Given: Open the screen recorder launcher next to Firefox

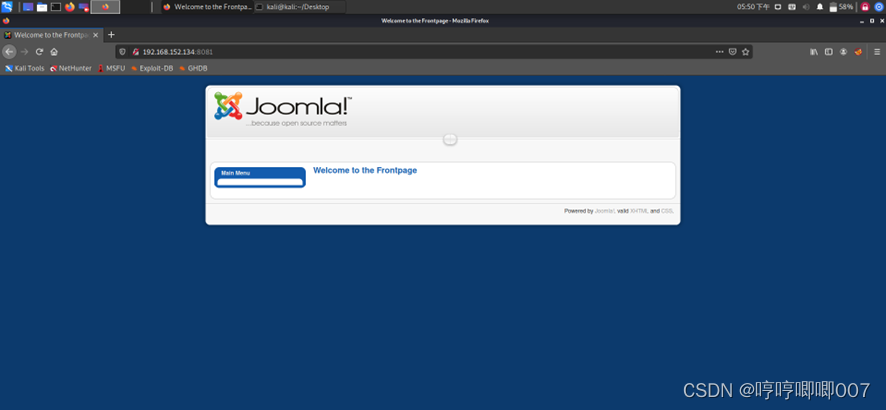Looking at the screenshot, I should pos(84,7).
